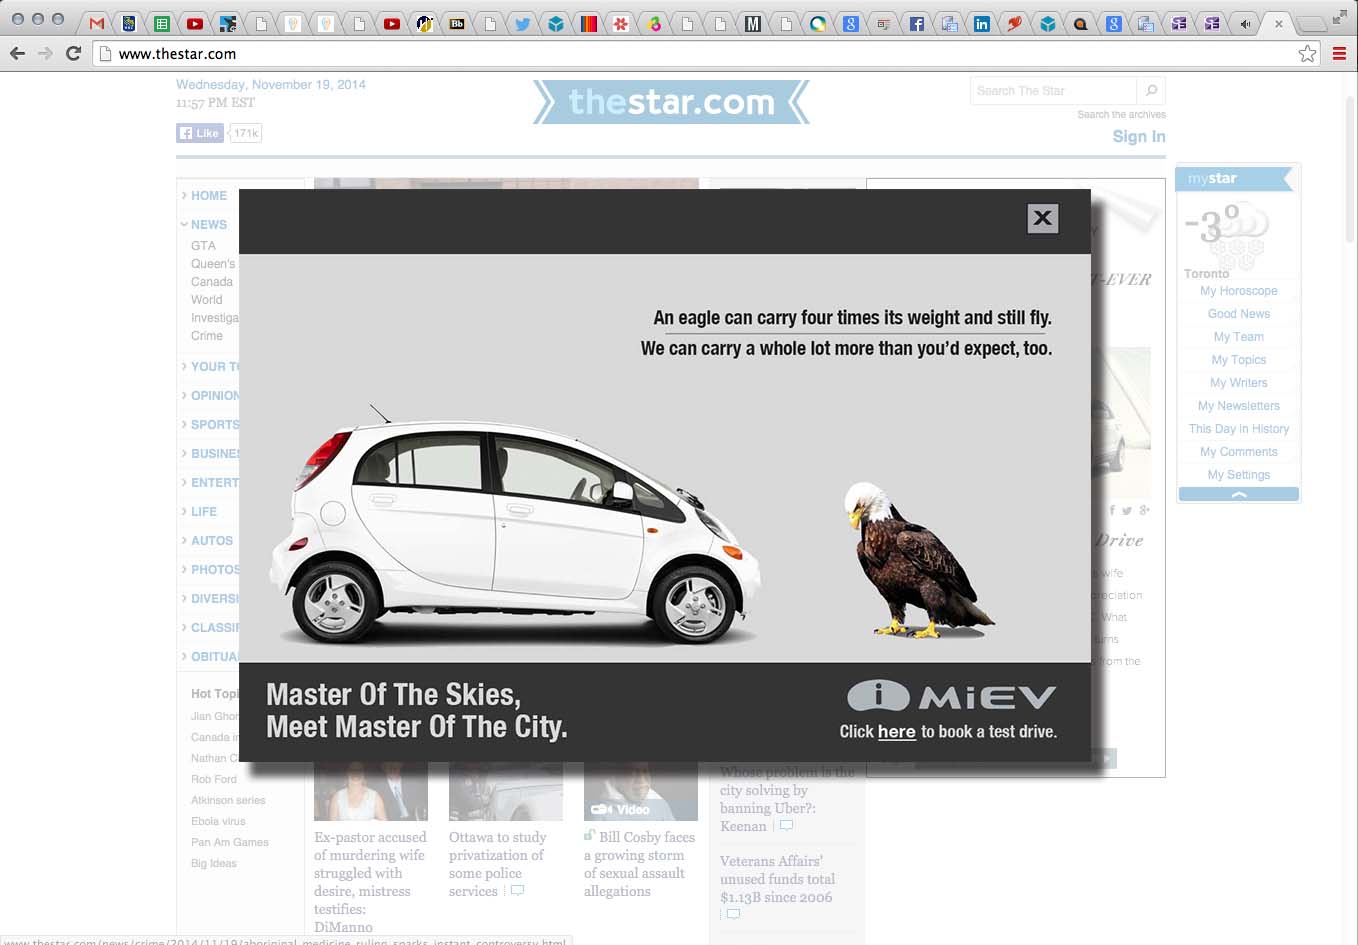1358x945 pixels.
Task: Open the Sign In link
Action: pyautogui.click(x=1139, y=136)
